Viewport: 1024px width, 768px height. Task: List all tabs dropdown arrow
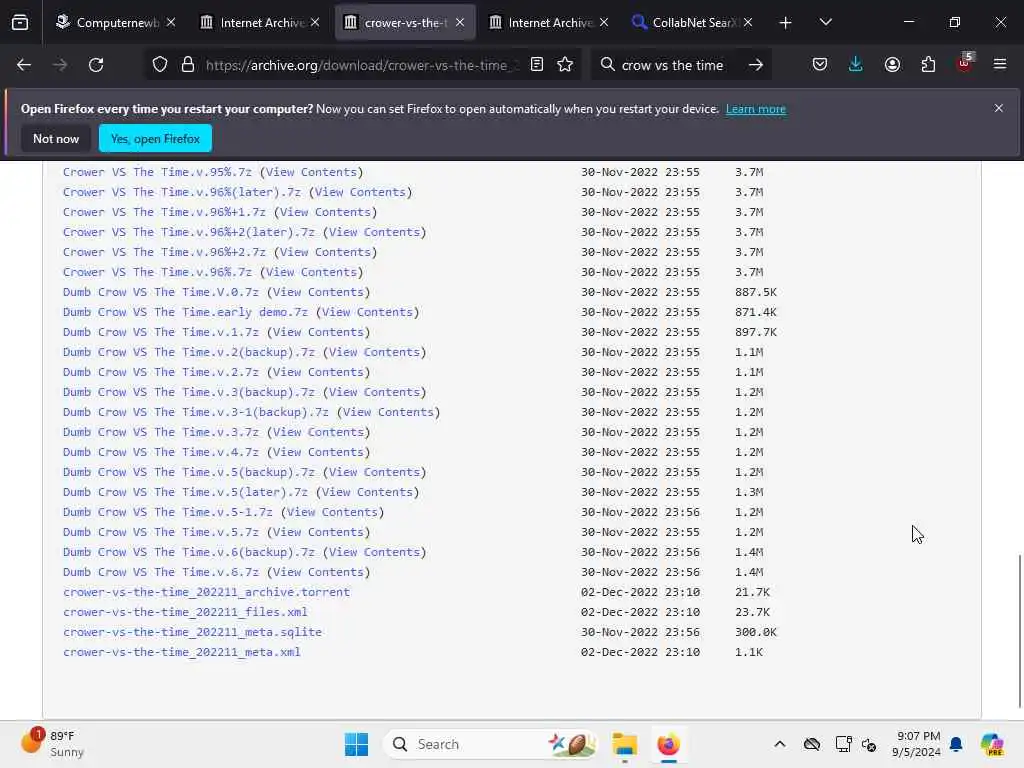pos(825,23)
